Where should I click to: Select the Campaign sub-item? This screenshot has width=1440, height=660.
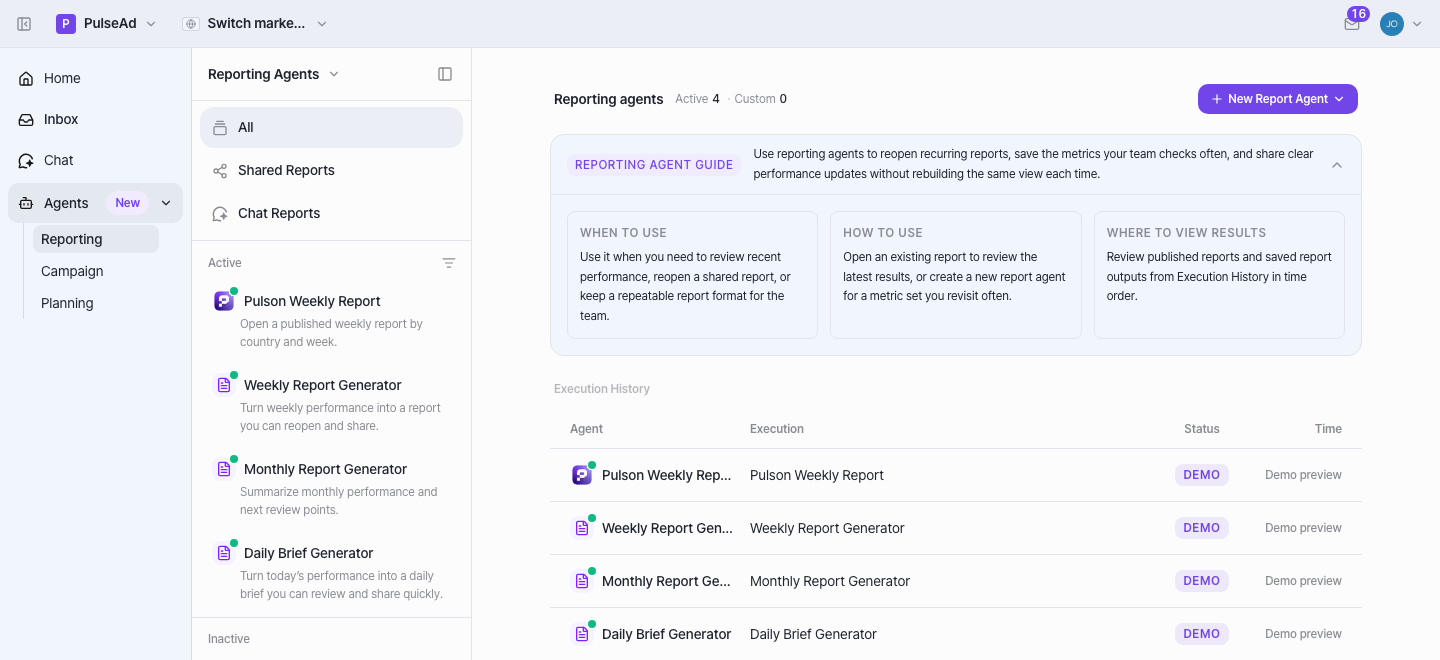tap(96, 271)
